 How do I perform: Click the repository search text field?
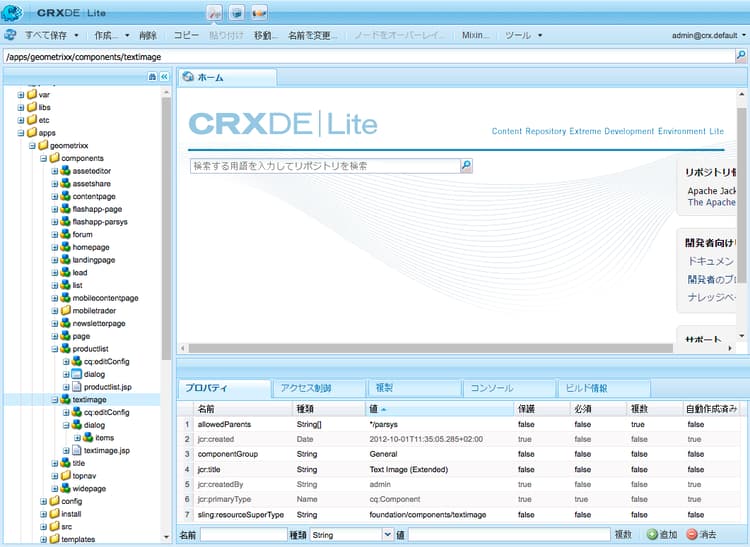(325, 165)
